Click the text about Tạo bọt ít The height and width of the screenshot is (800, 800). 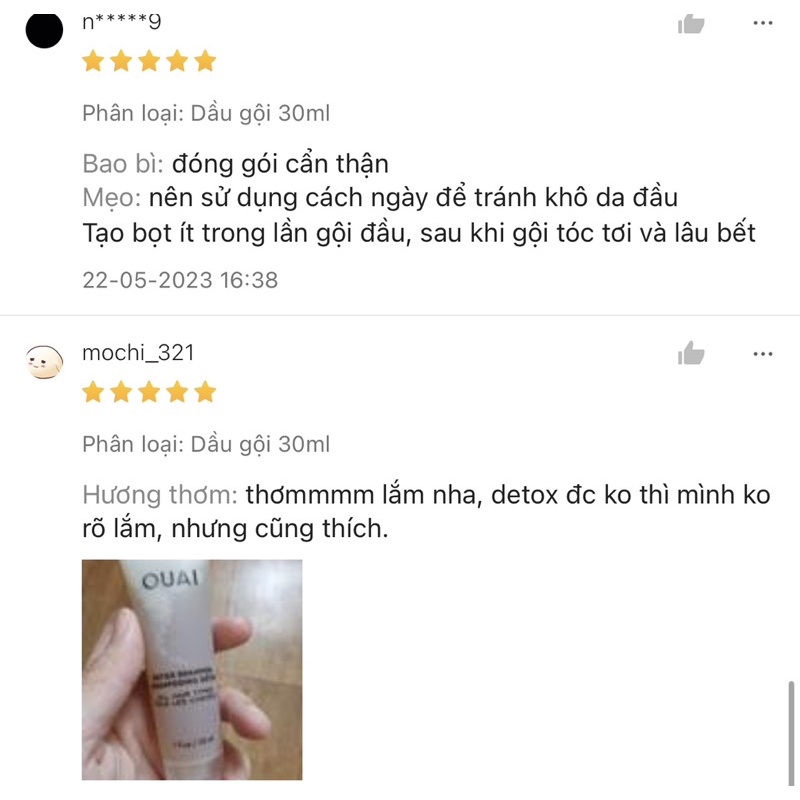pyautogui.click(x=418, y=233)
